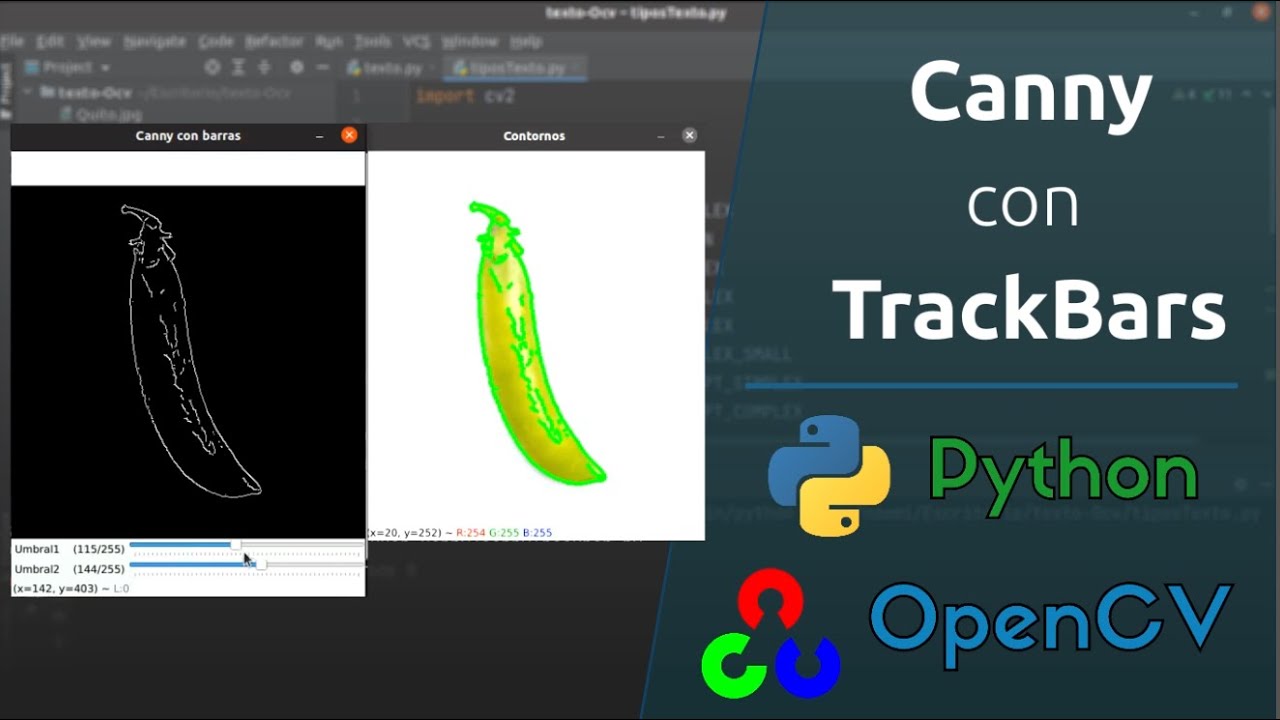Open the Window menu in PyCharm
The height and width of the screenshot is (720, 1280).
[x=470, y=42]
